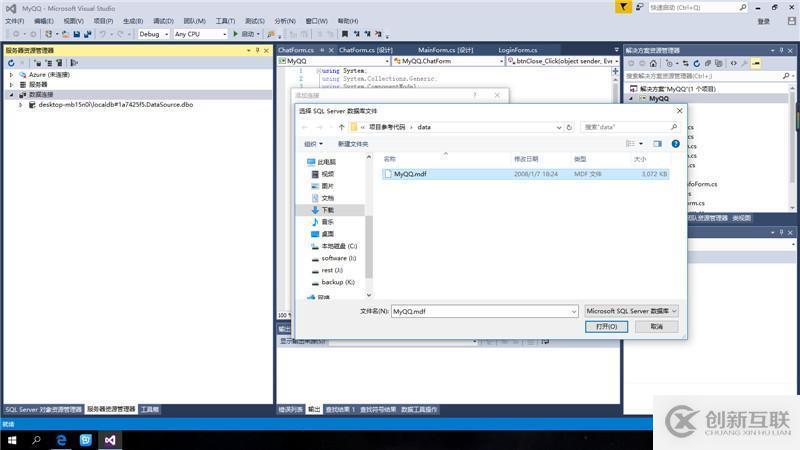Open 调试(D) menu

click(163, 21)
